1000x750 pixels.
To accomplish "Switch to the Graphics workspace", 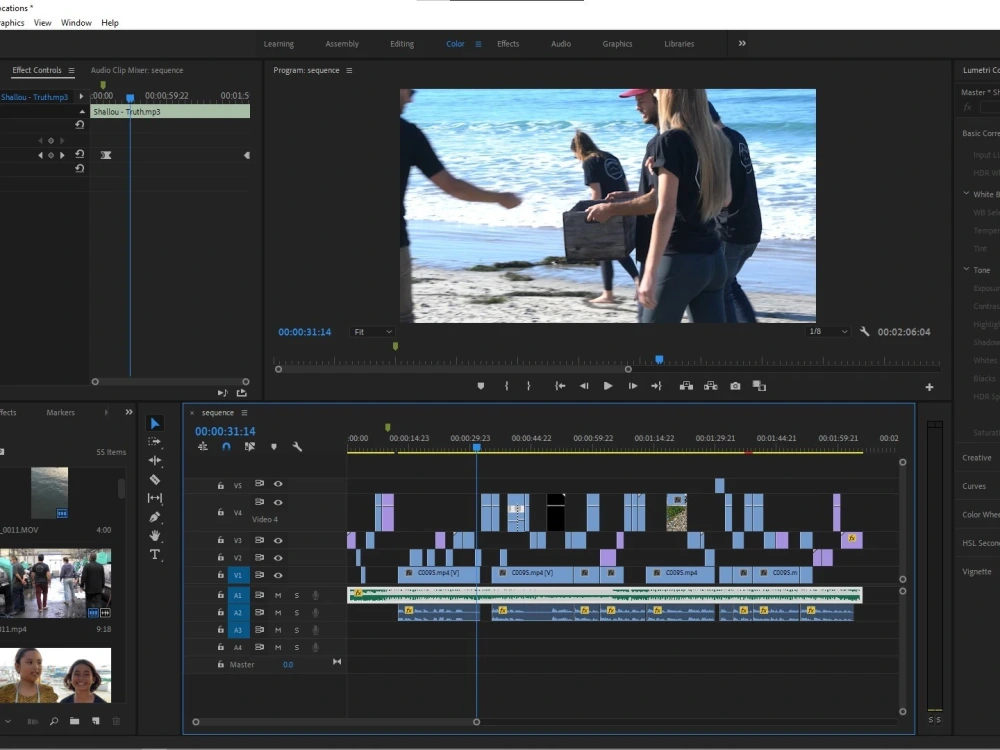I will click(617, 44).
